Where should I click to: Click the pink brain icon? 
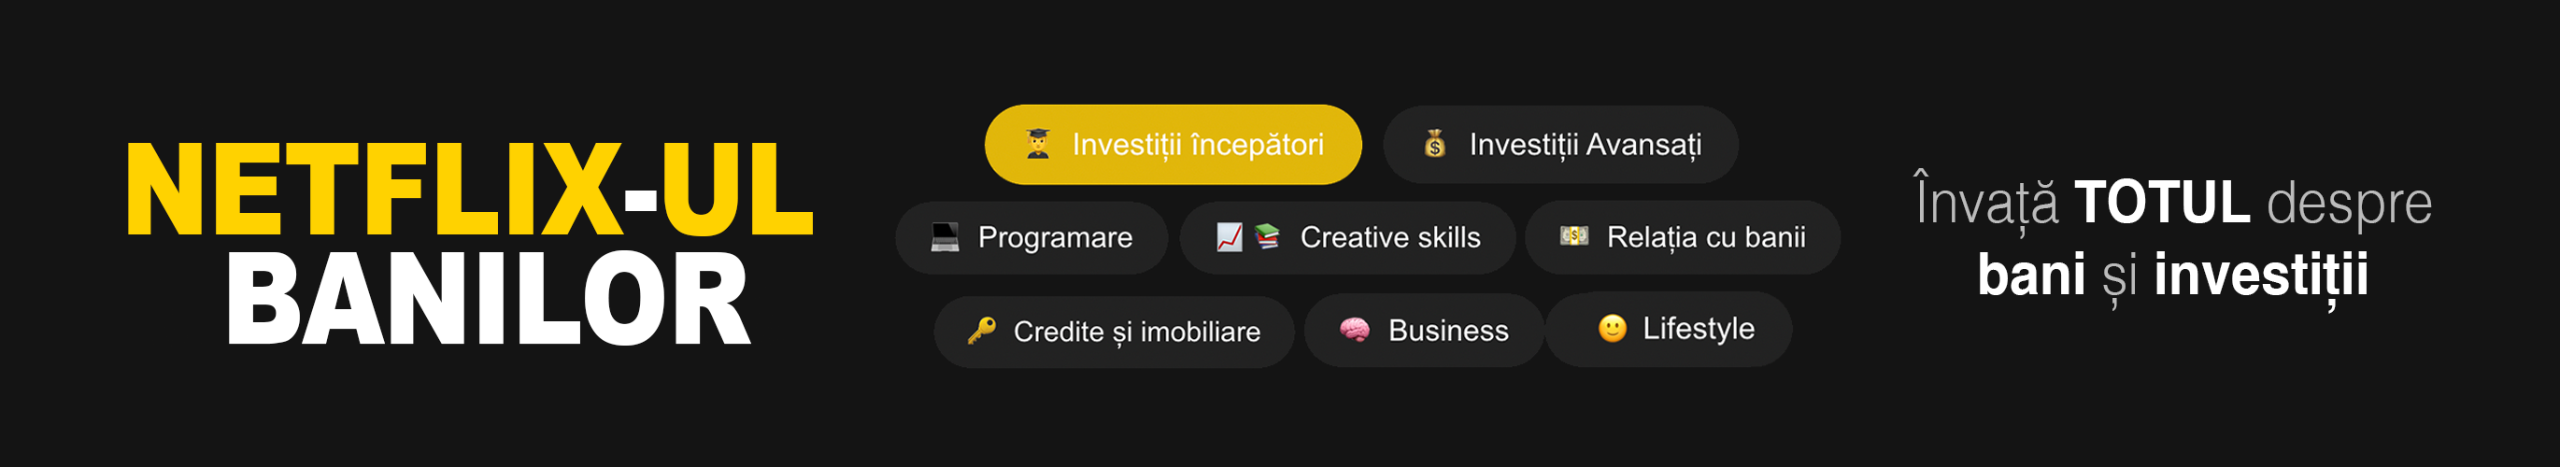click(1355, 330)
